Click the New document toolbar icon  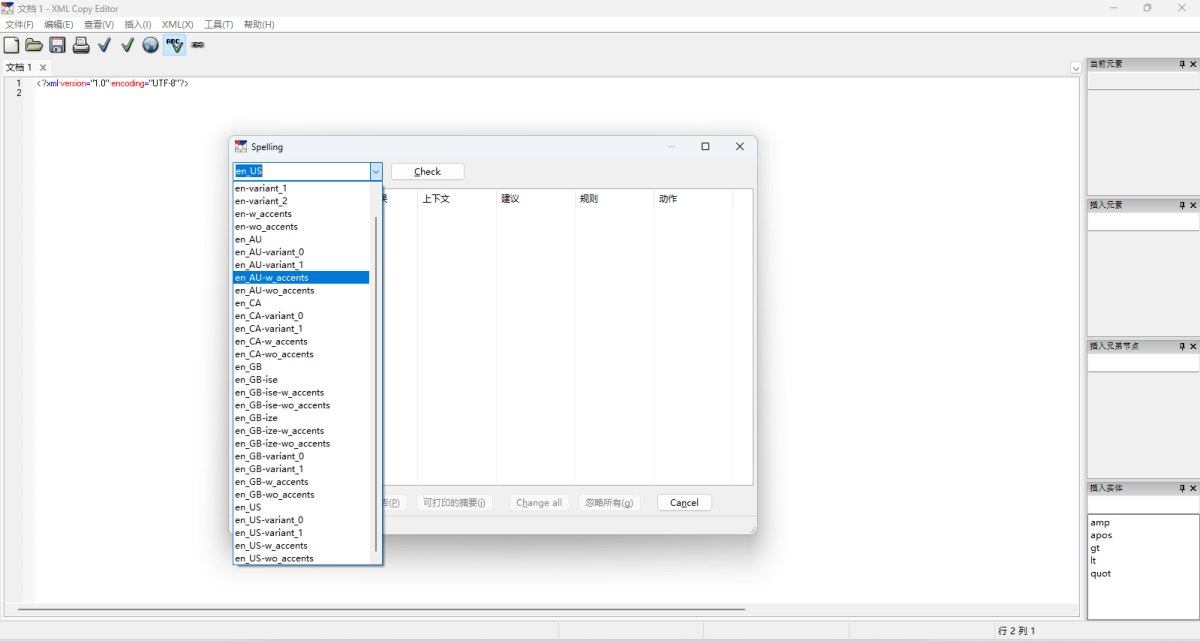[12, 45]
